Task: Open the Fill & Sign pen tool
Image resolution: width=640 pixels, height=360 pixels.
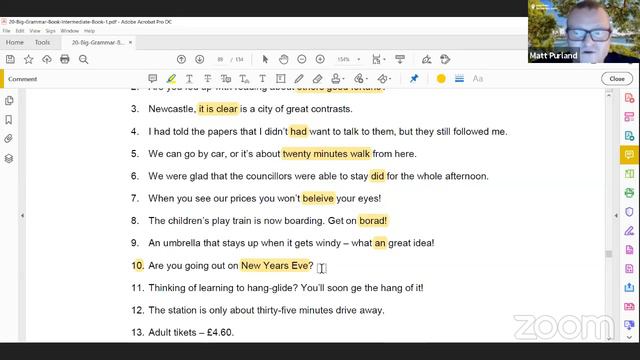Action: pos(629,231)
